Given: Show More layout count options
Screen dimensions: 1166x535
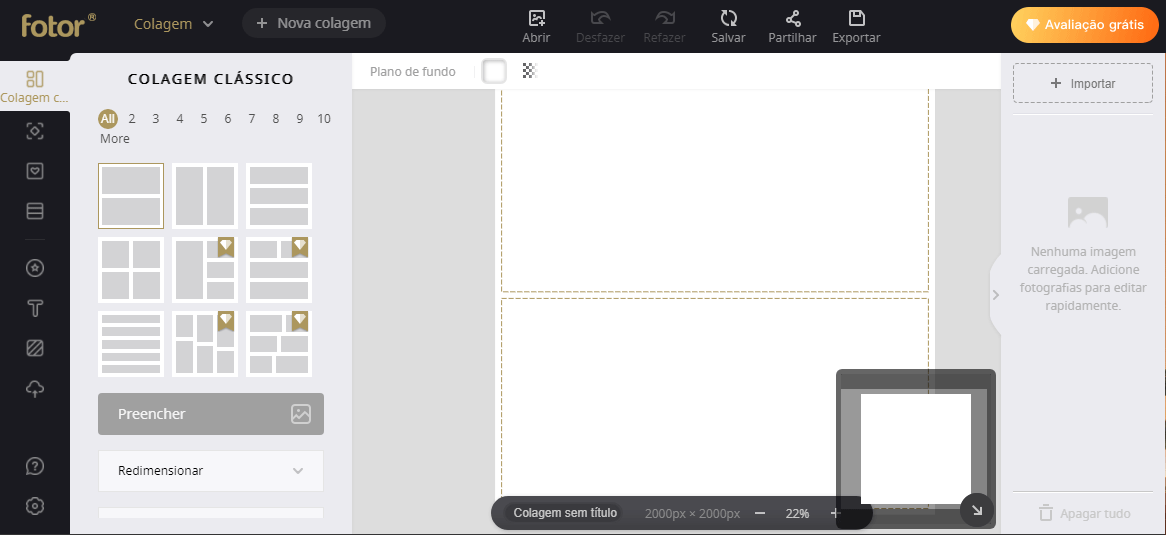Looking at the screenshot, I should click(x=115, y=139).
